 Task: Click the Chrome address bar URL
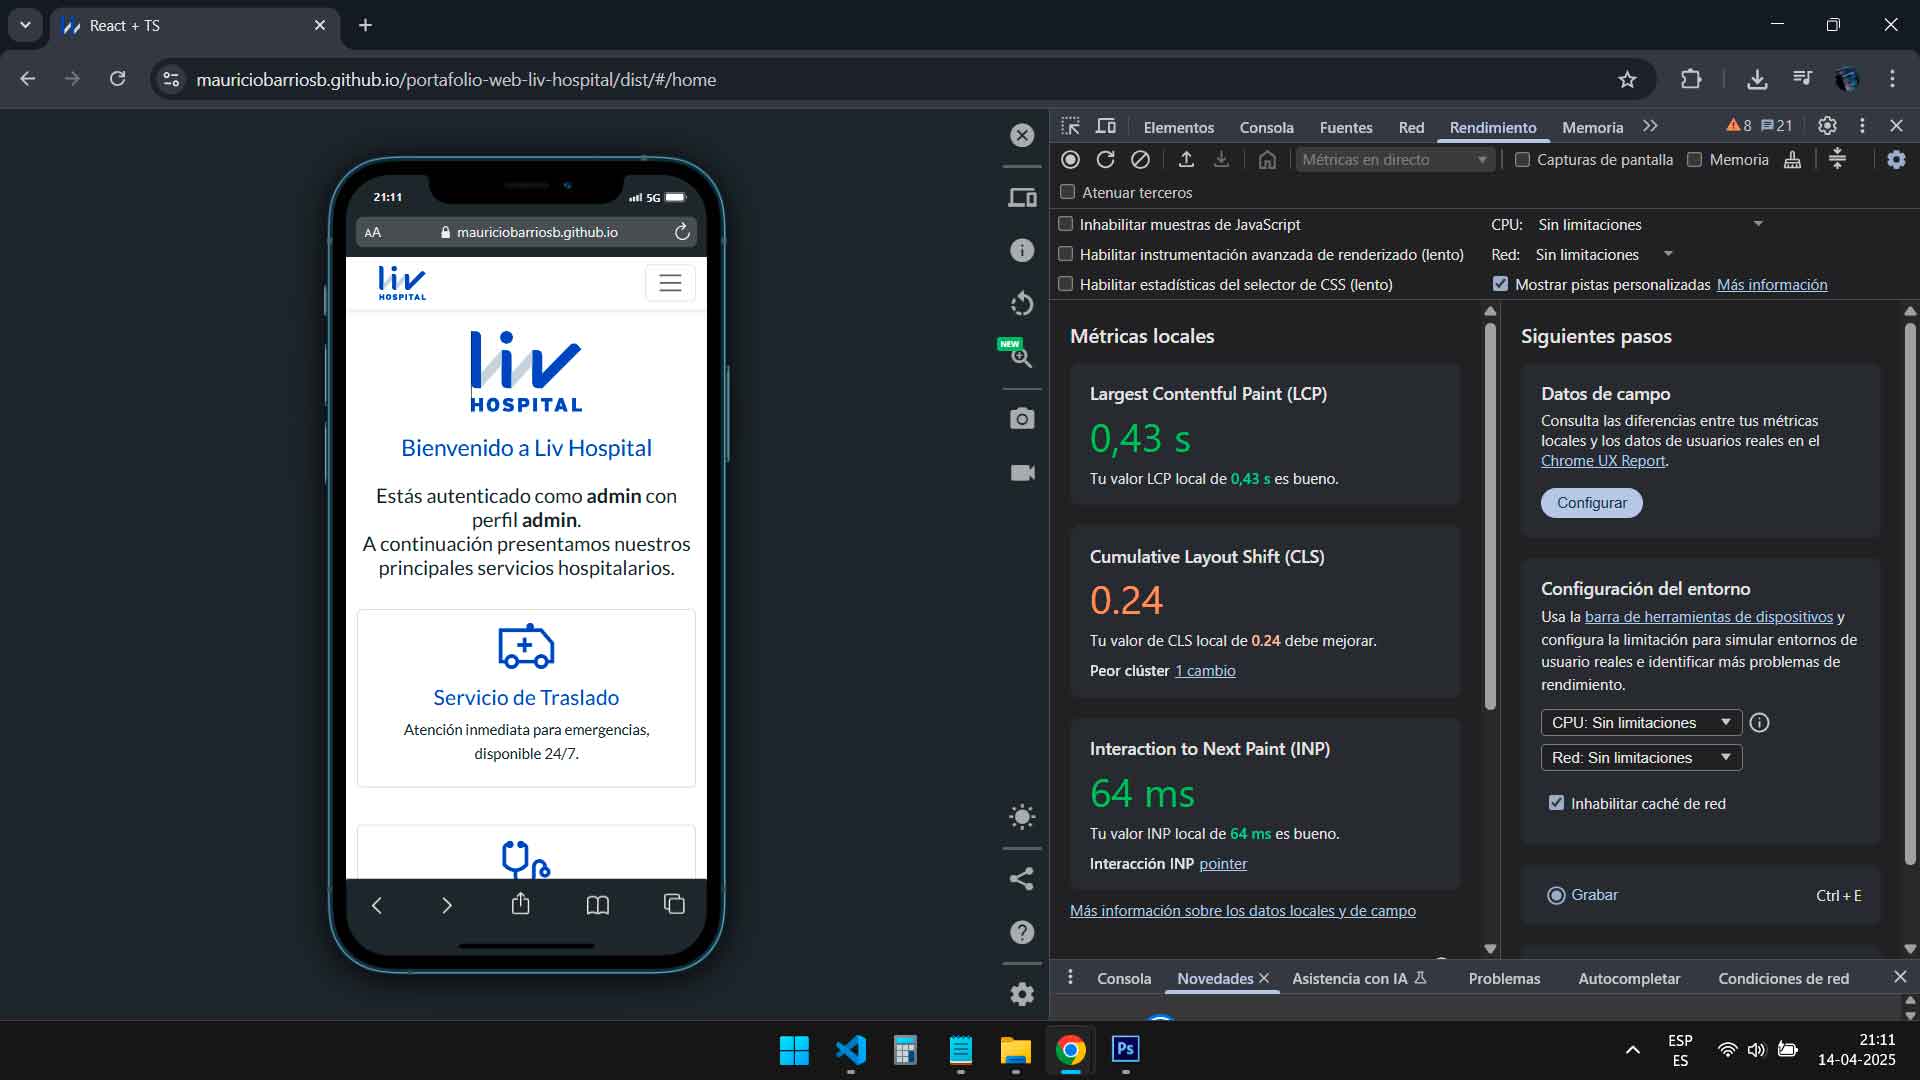pyautogui.click(x=456, y=80)
